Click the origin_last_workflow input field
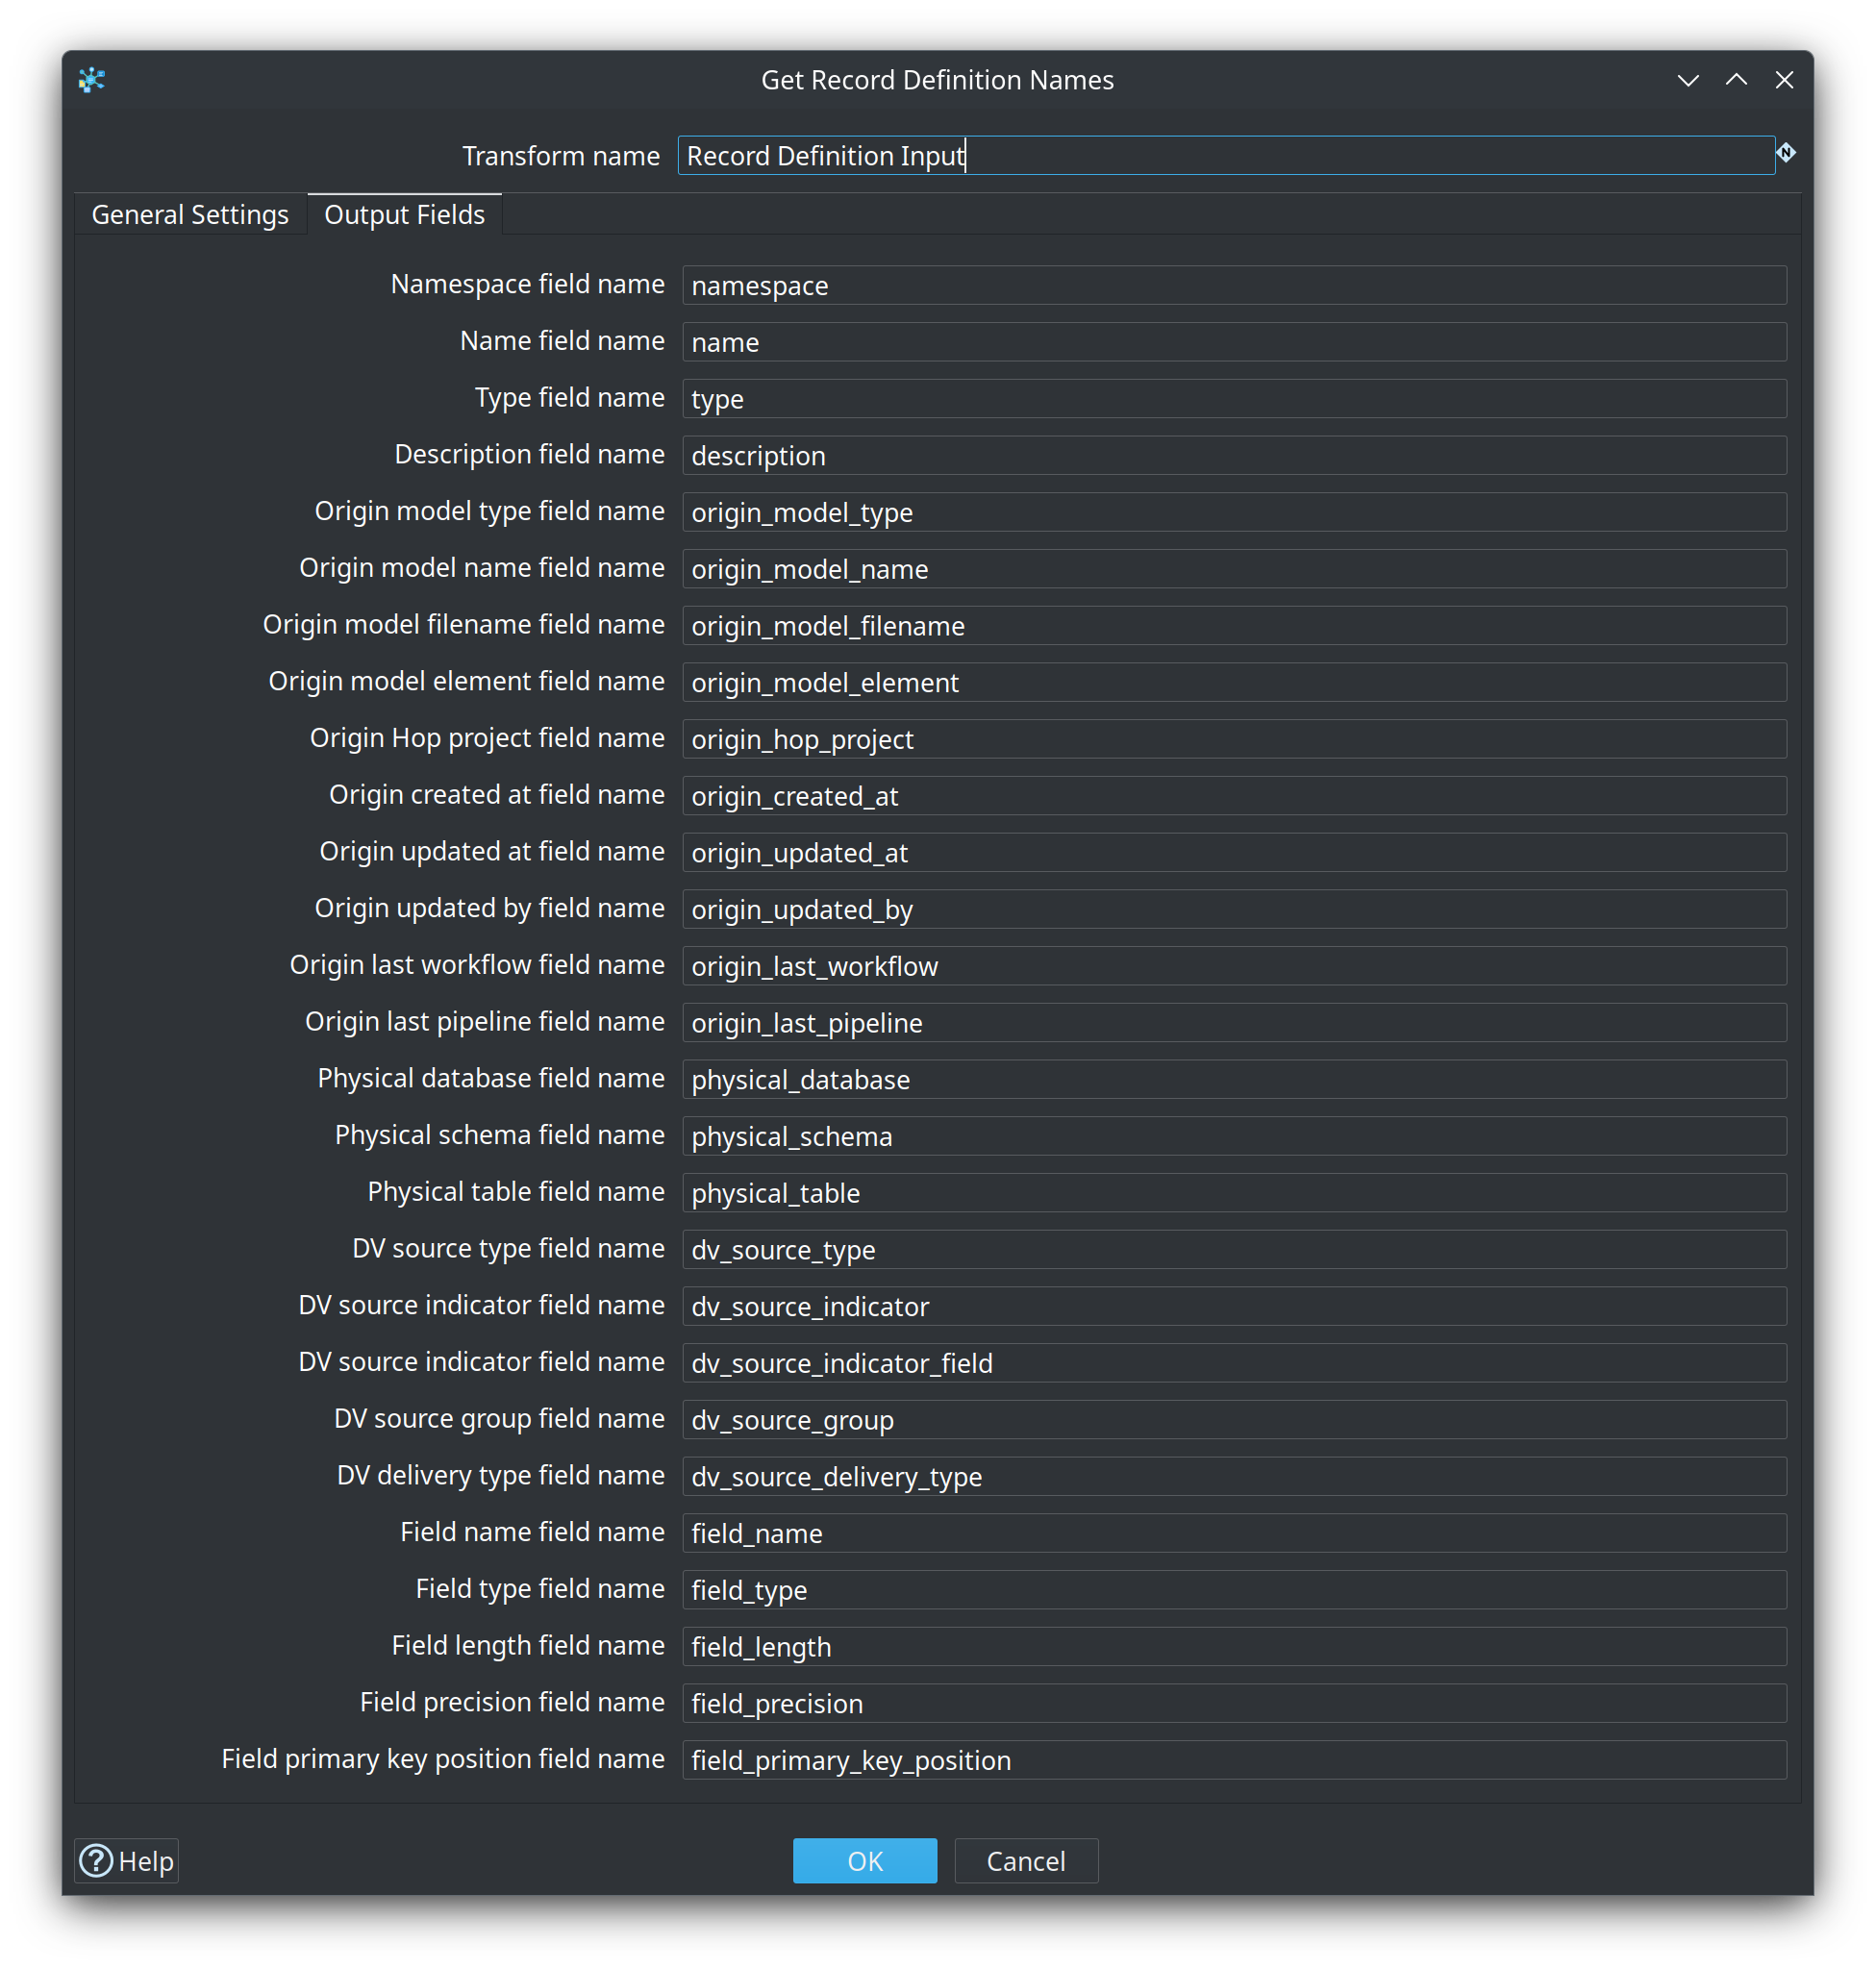Image resolution: width=1876 pixels, height=1969 pixels. pos(1234,967)
